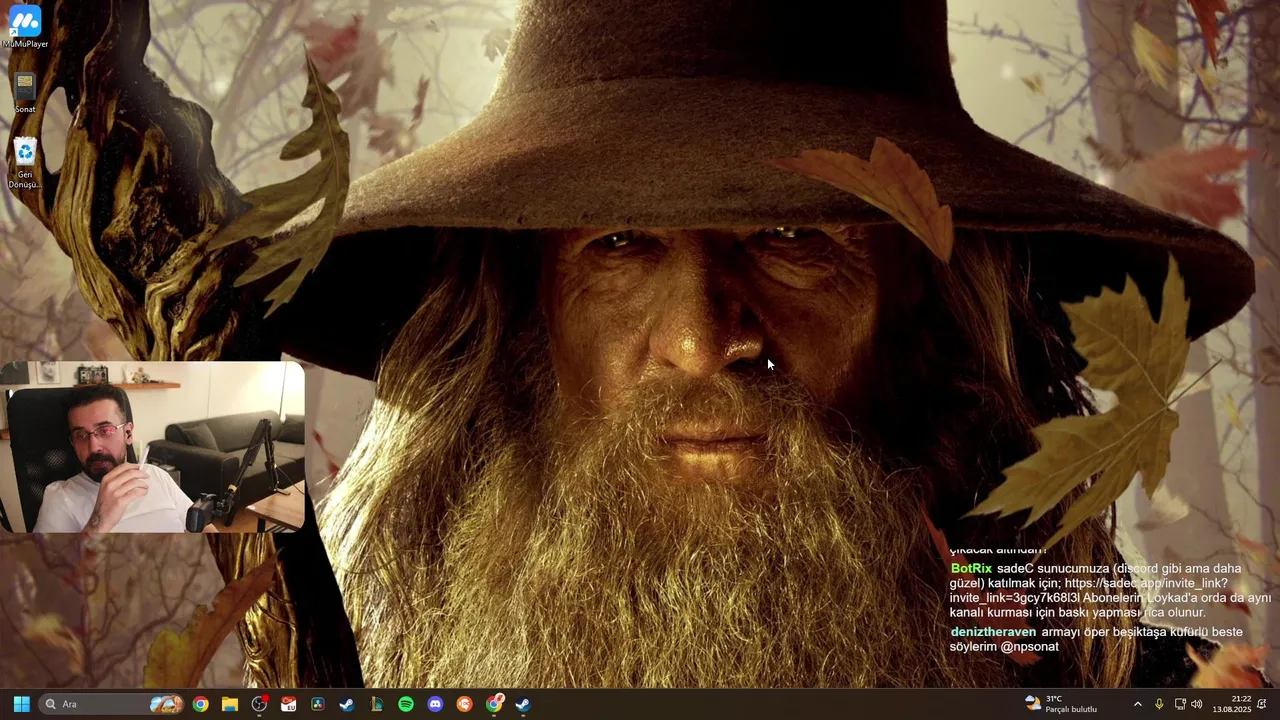Click the Ara taskbar search field
The height and width of the screenshot is (720, 1280).
tap(112, 704)
